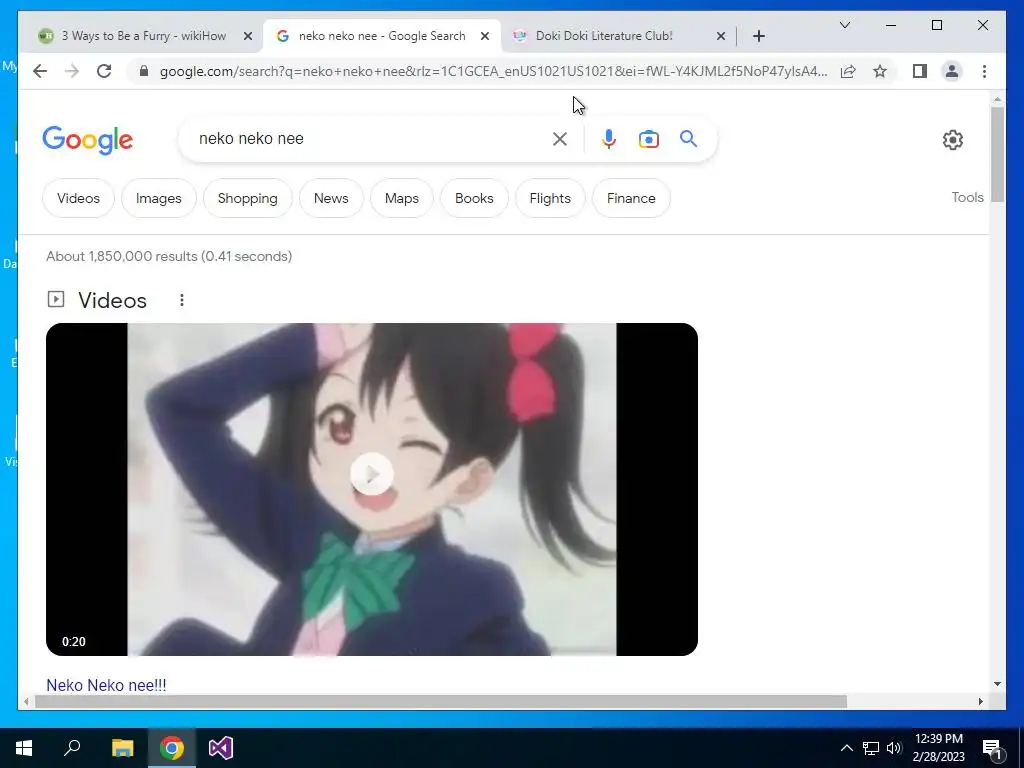
Task: Close the wikiHow Furry tab
Action: coord(248,36)
